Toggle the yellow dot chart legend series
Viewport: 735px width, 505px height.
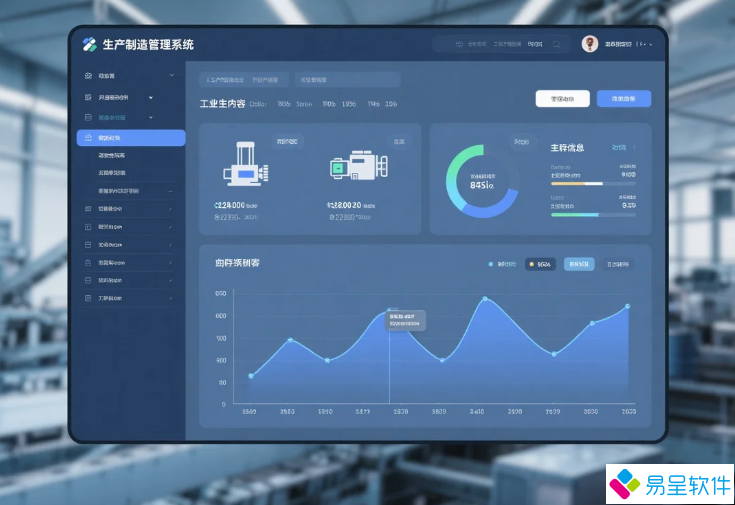point(532,264)
